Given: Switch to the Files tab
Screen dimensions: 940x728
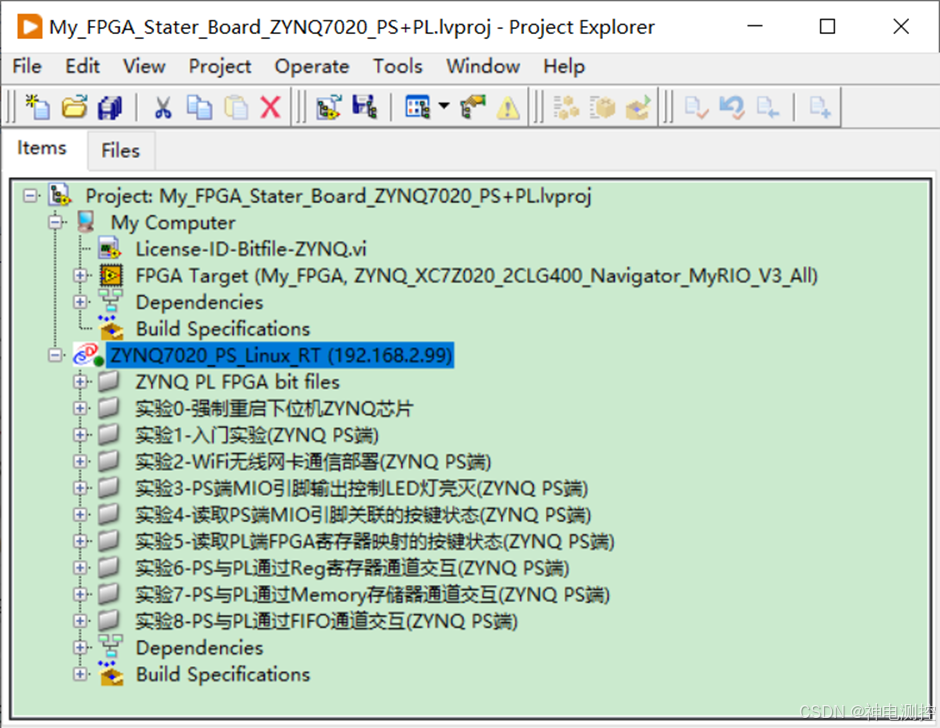Looking at the screenshot, I should coord(120,151).
